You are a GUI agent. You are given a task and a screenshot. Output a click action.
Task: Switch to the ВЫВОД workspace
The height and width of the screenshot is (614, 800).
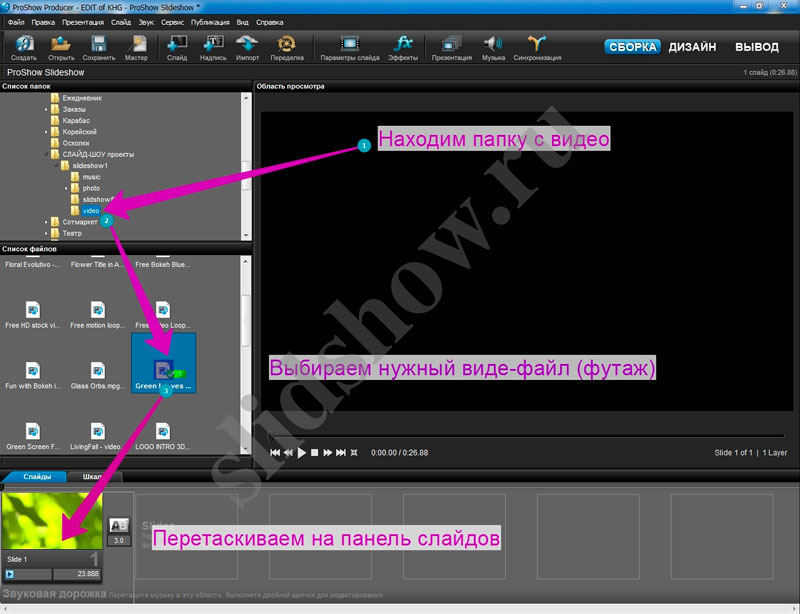757,47
